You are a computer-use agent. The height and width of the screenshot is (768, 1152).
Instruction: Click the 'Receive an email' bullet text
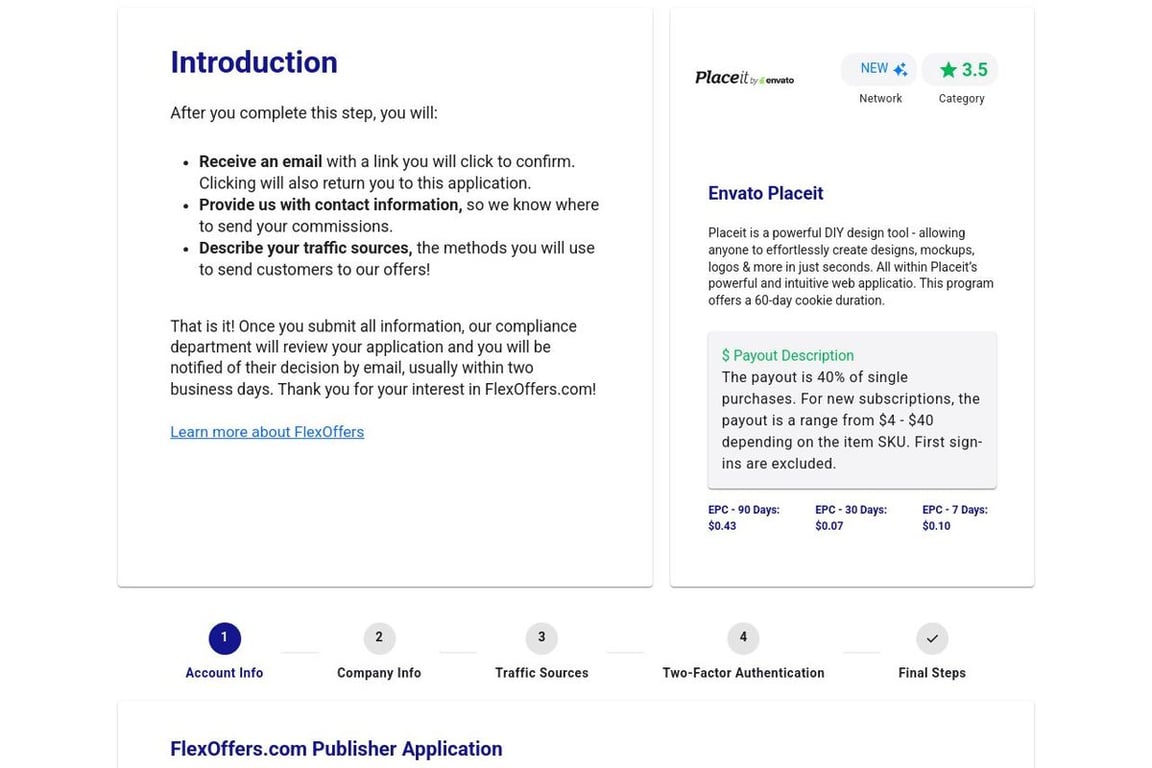point(387,172)
